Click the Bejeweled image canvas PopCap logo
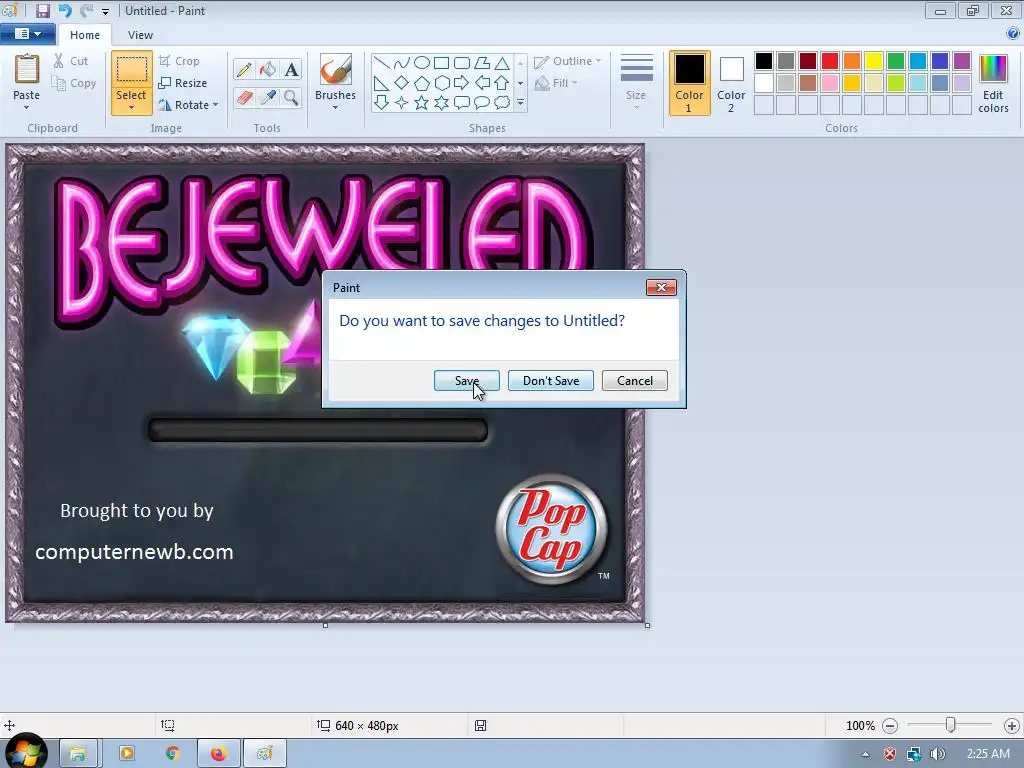Image resolution: width=1024 pixels, height=768 pixels. coord(552,529)
